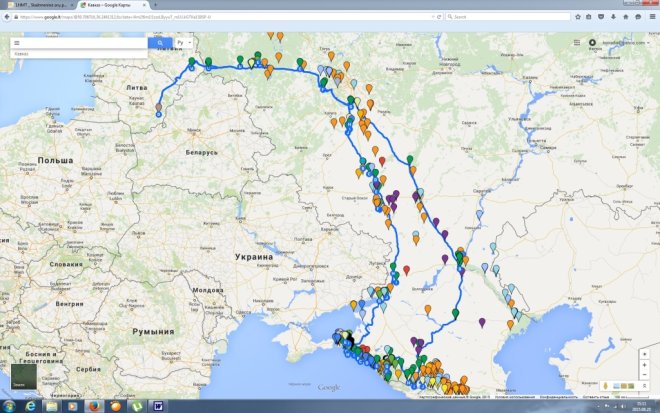
Task: Close the Кавказ – Google Карты tab
Action: [x=144, y=5]
